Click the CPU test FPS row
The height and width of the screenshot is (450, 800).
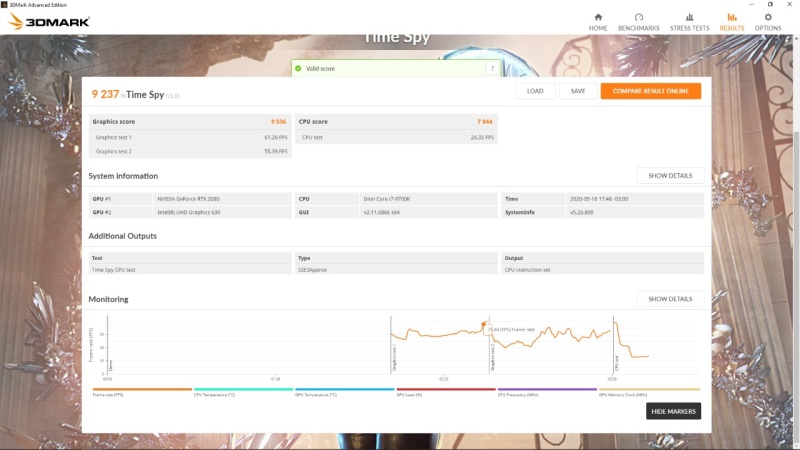point(396,137)
